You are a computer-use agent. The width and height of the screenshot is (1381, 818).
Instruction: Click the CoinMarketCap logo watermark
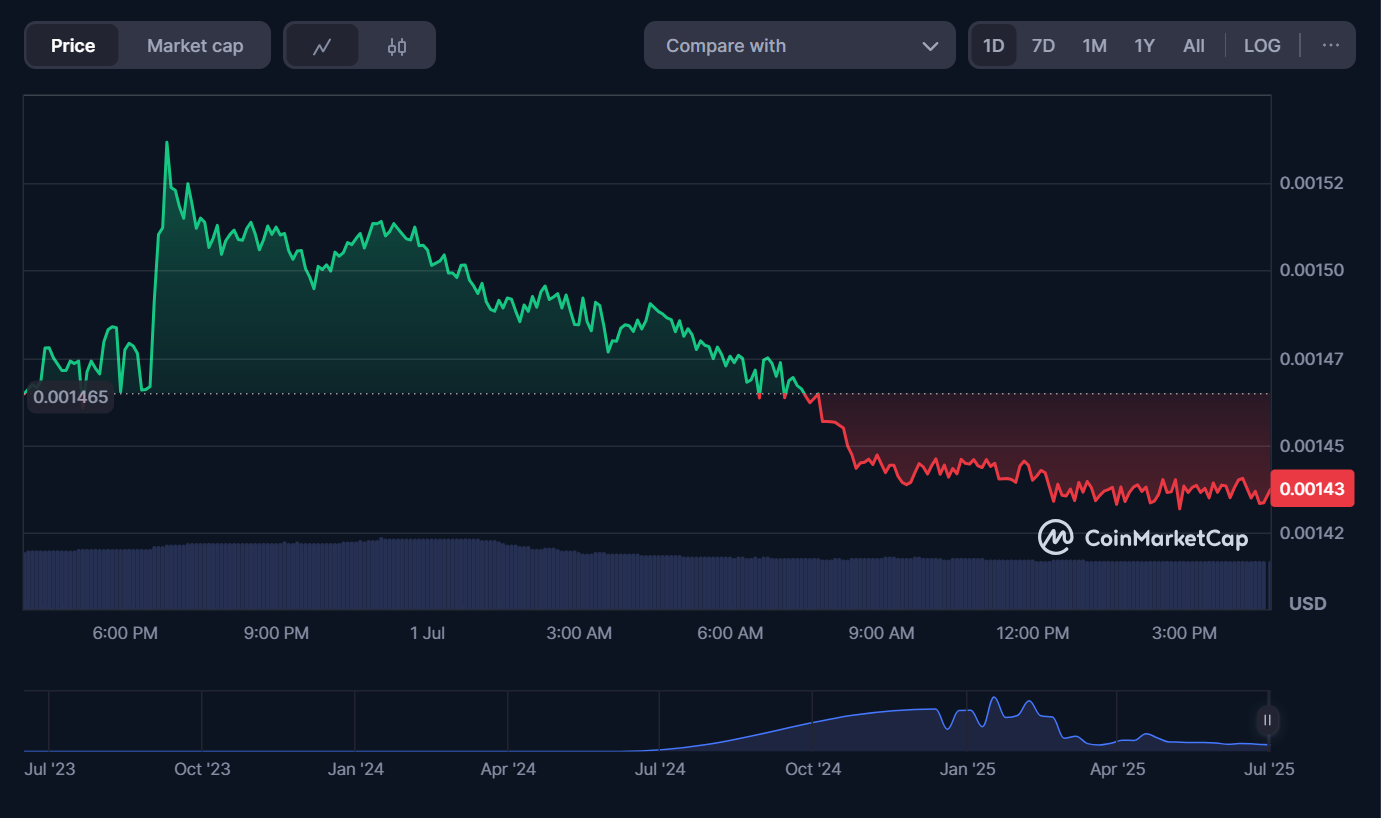1143,538
